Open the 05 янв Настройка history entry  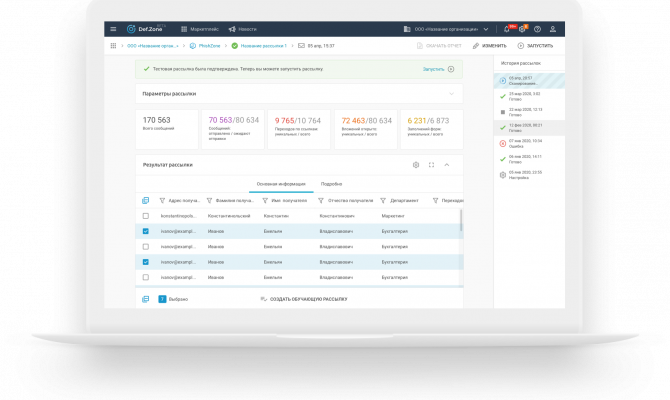point(529,175)
